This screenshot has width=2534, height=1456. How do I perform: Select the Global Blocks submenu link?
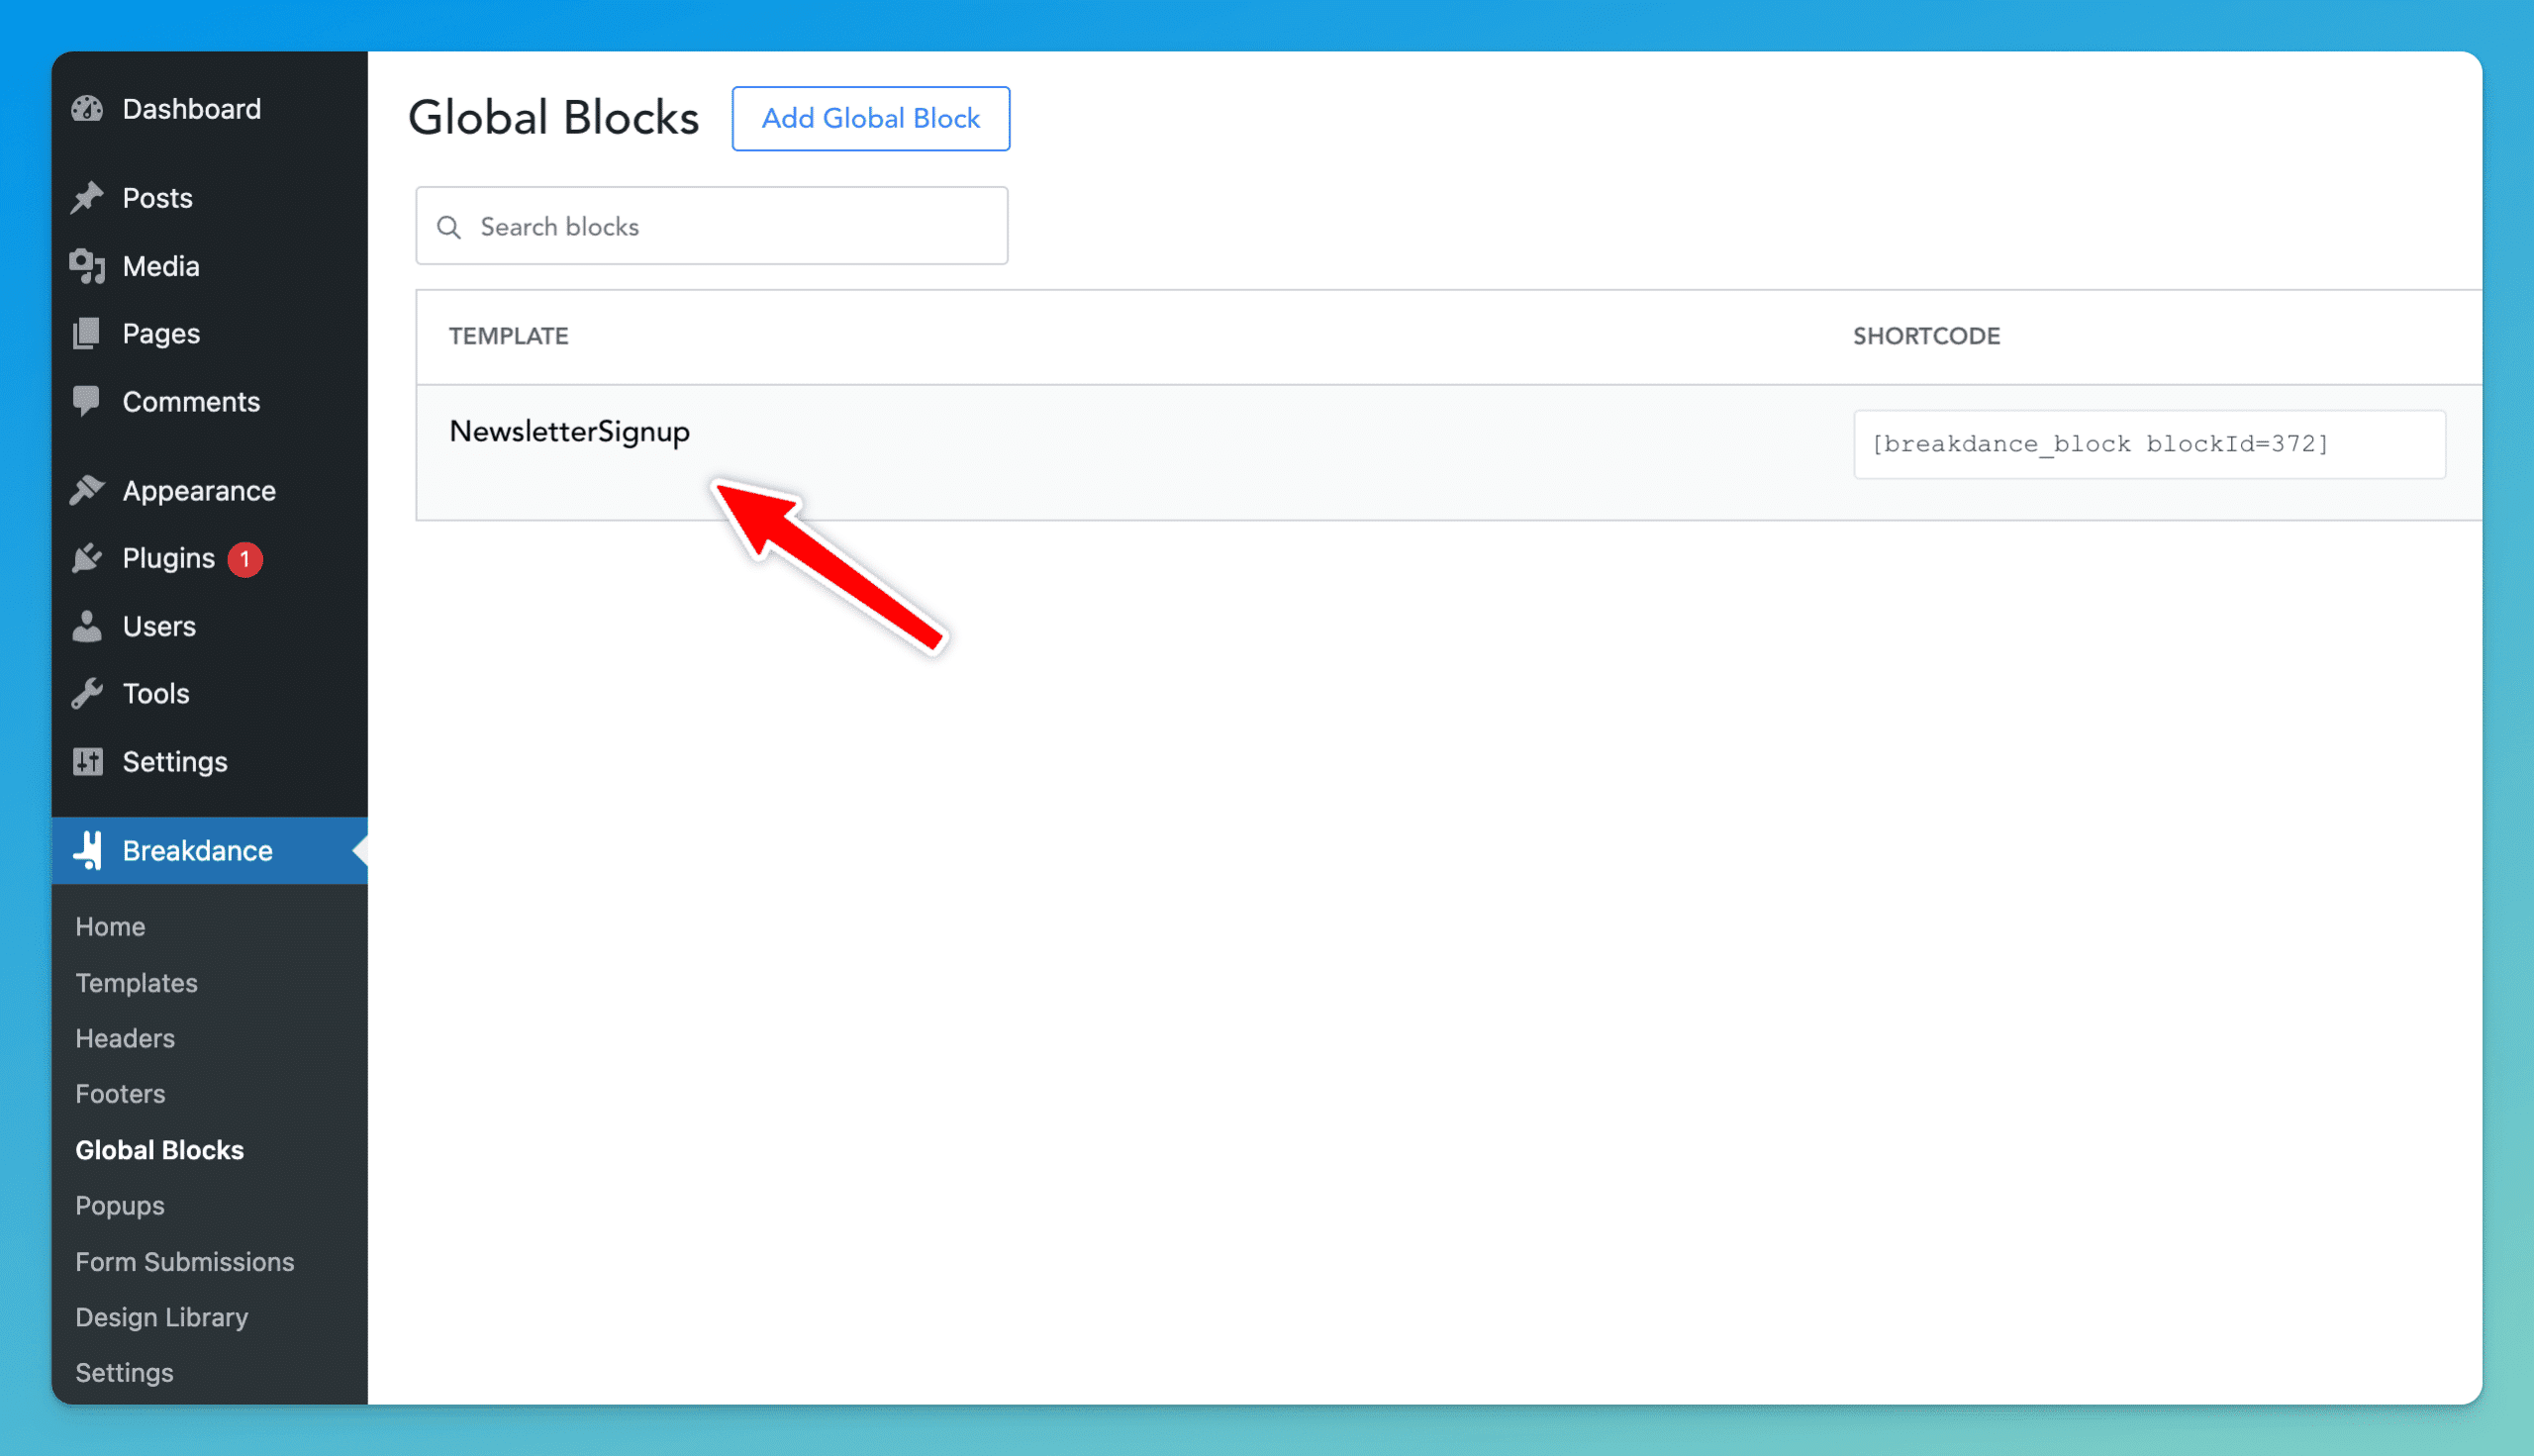coord(159,1150)
